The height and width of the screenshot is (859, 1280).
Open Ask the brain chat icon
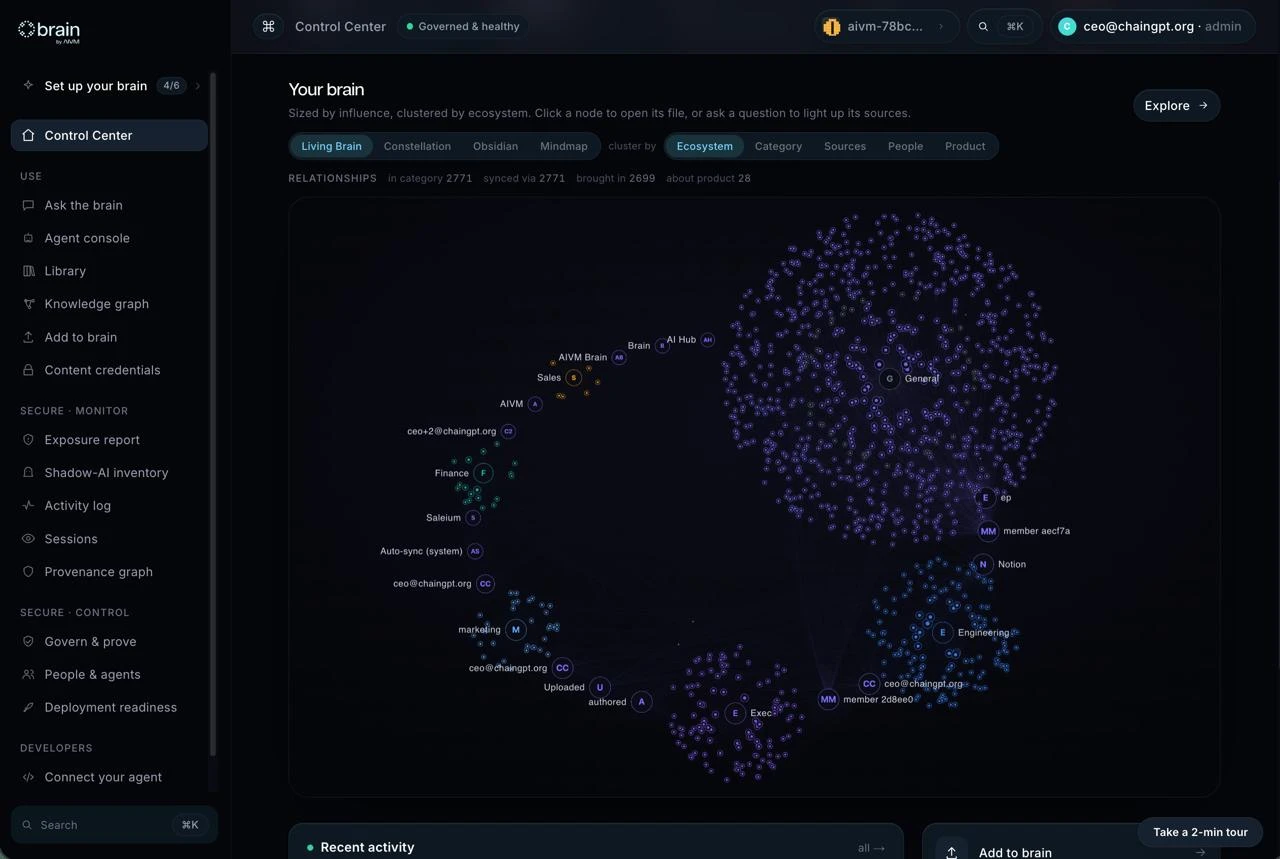click(28, 205)
